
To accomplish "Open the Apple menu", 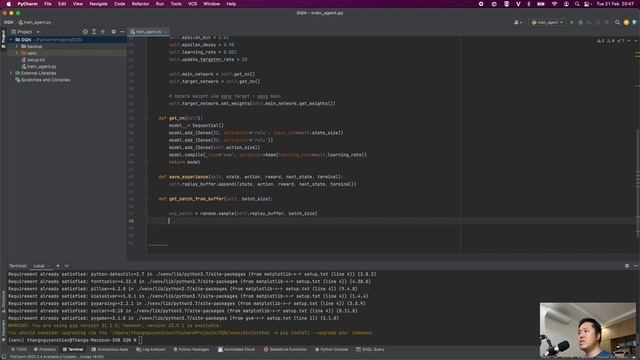I will coord(9,4).
